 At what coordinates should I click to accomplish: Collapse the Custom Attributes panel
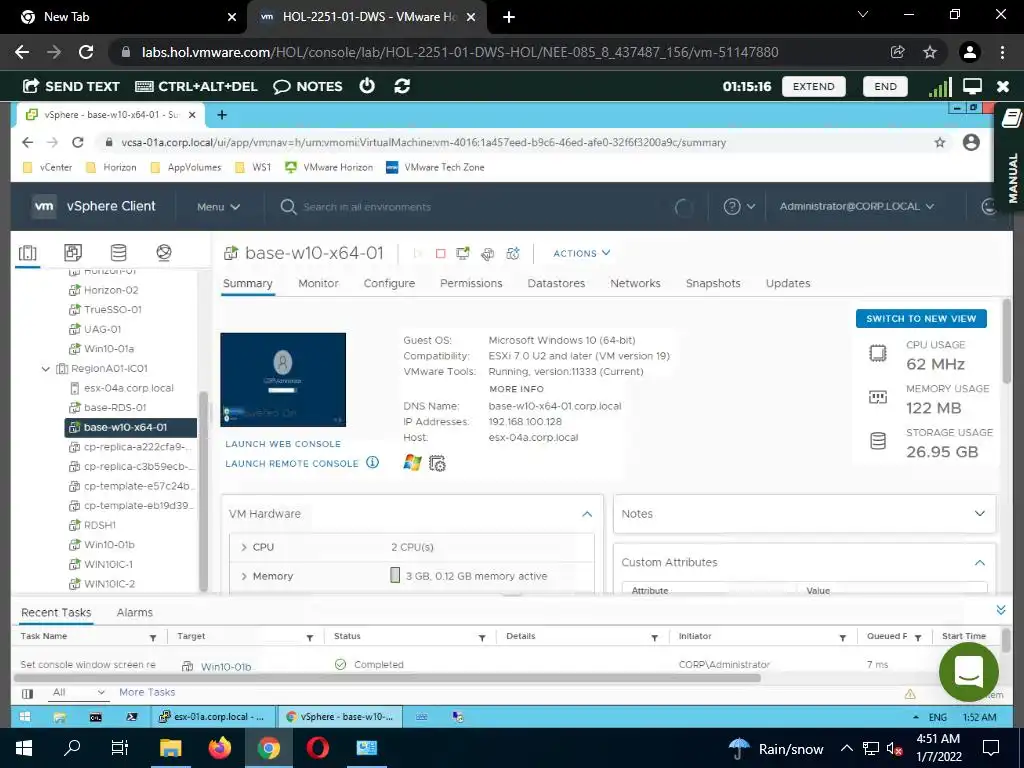click(980, 562)
